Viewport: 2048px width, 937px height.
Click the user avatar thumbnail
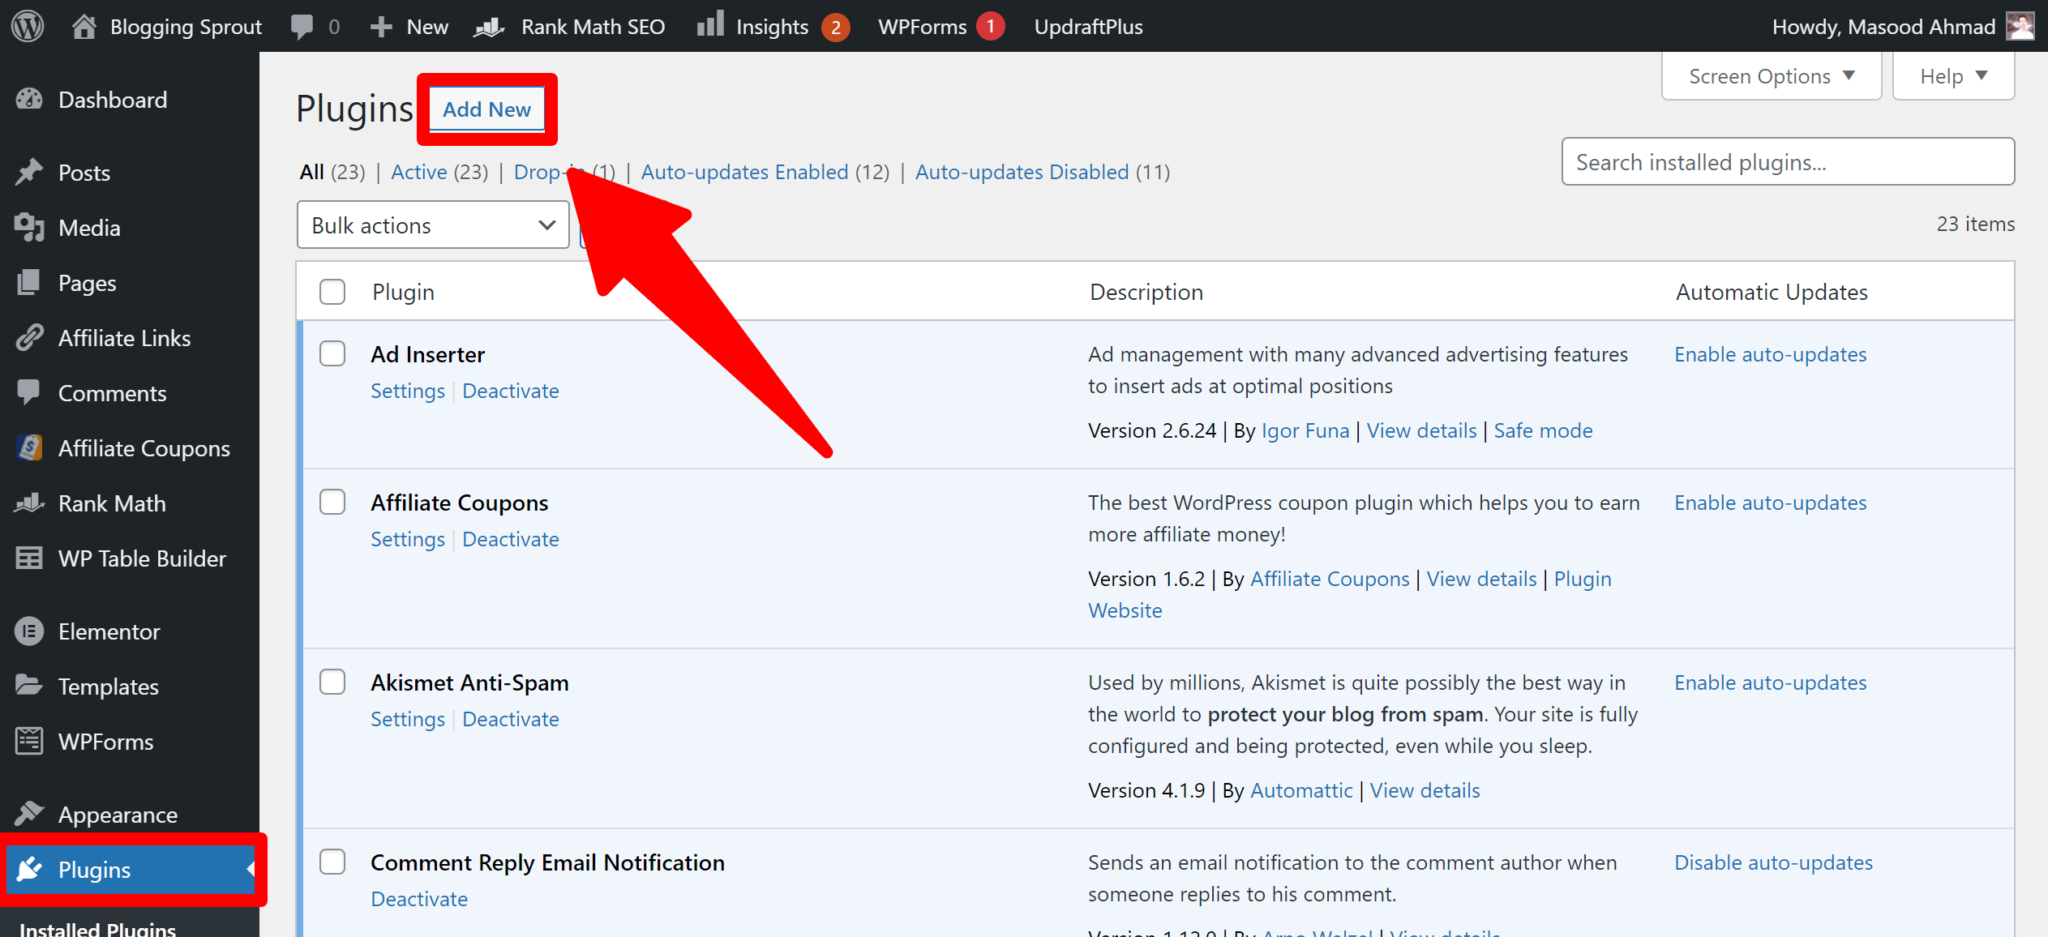pos(2020,26)
